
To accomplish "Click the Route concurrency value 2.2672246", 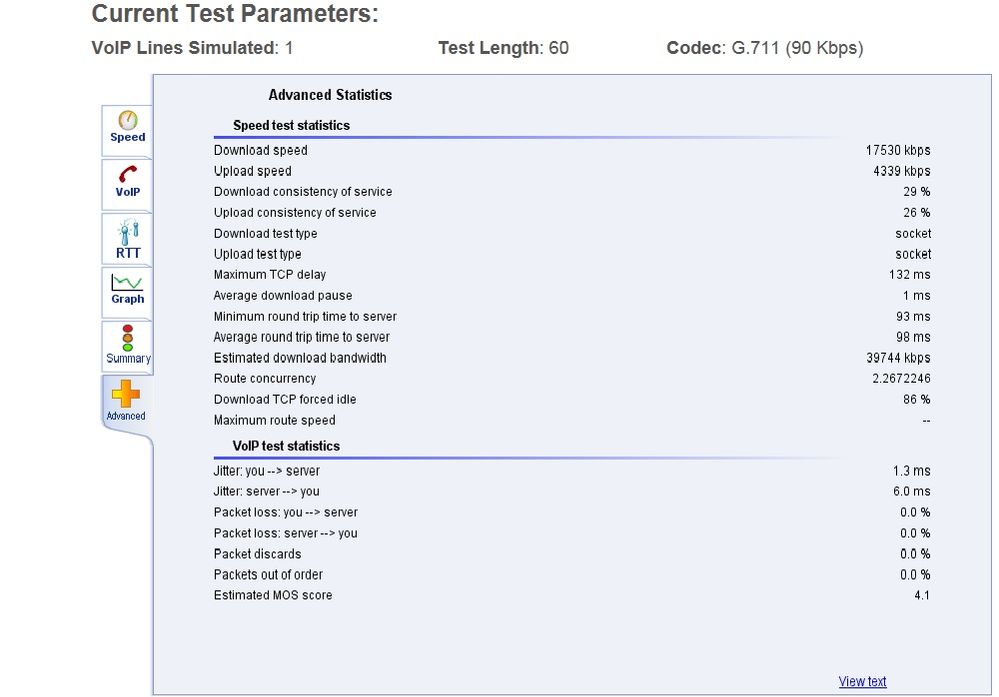I will [x=901, y=378].
